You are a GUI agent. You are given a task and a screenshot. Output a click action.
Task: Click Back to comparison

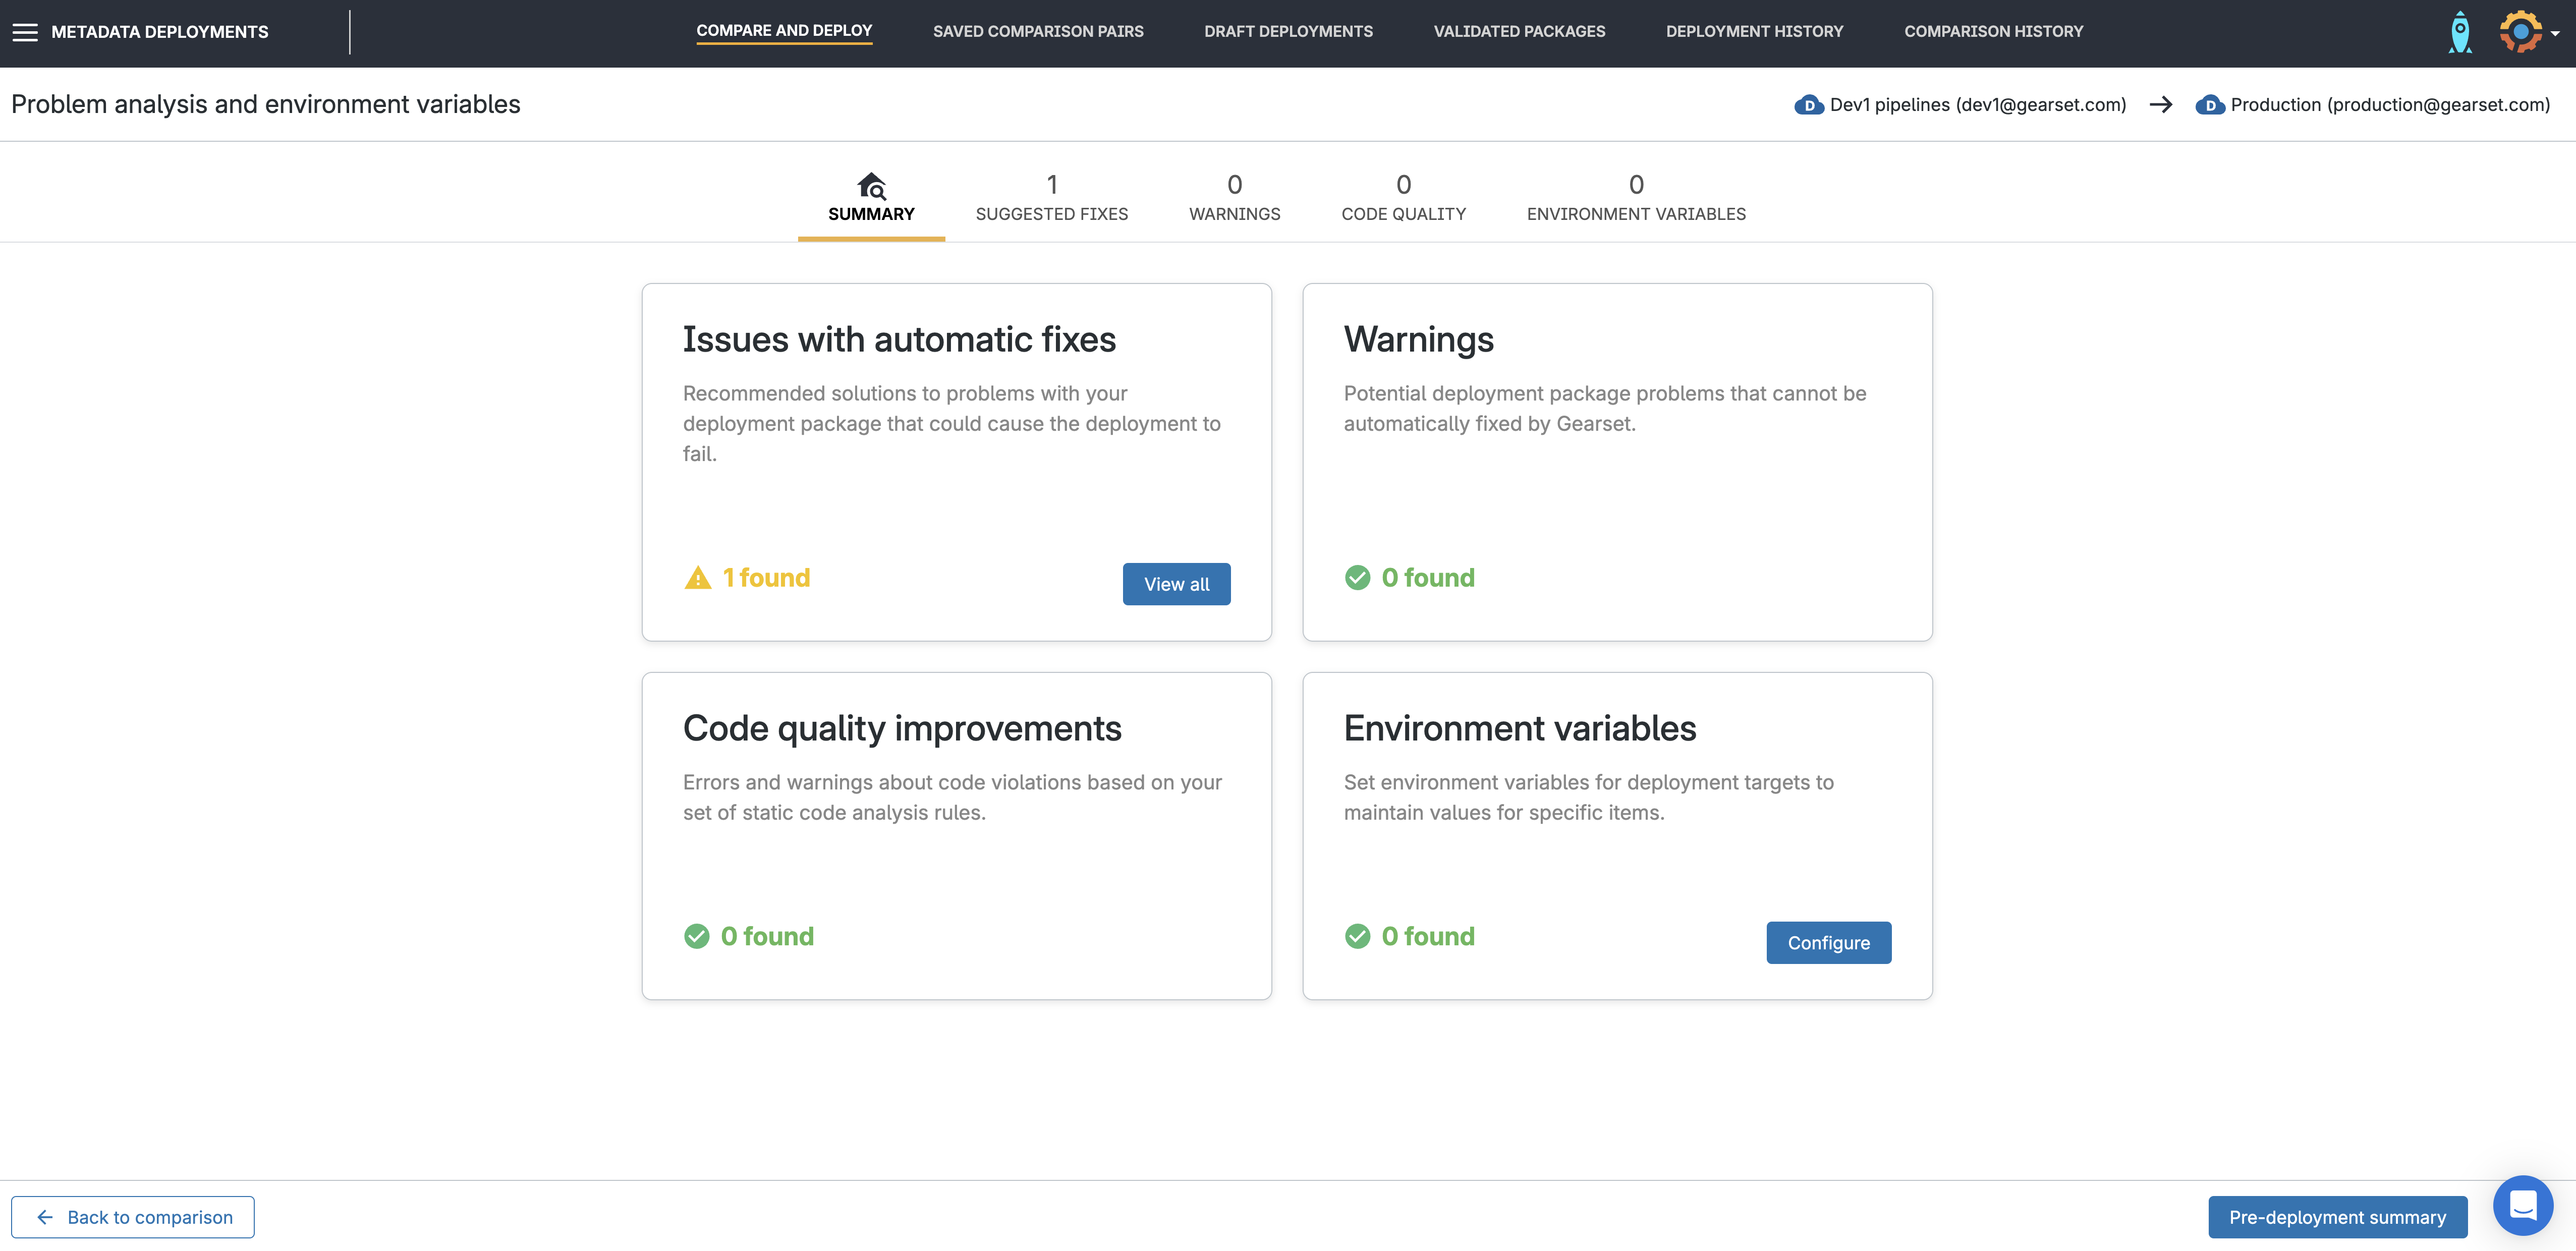[133, 1217]
